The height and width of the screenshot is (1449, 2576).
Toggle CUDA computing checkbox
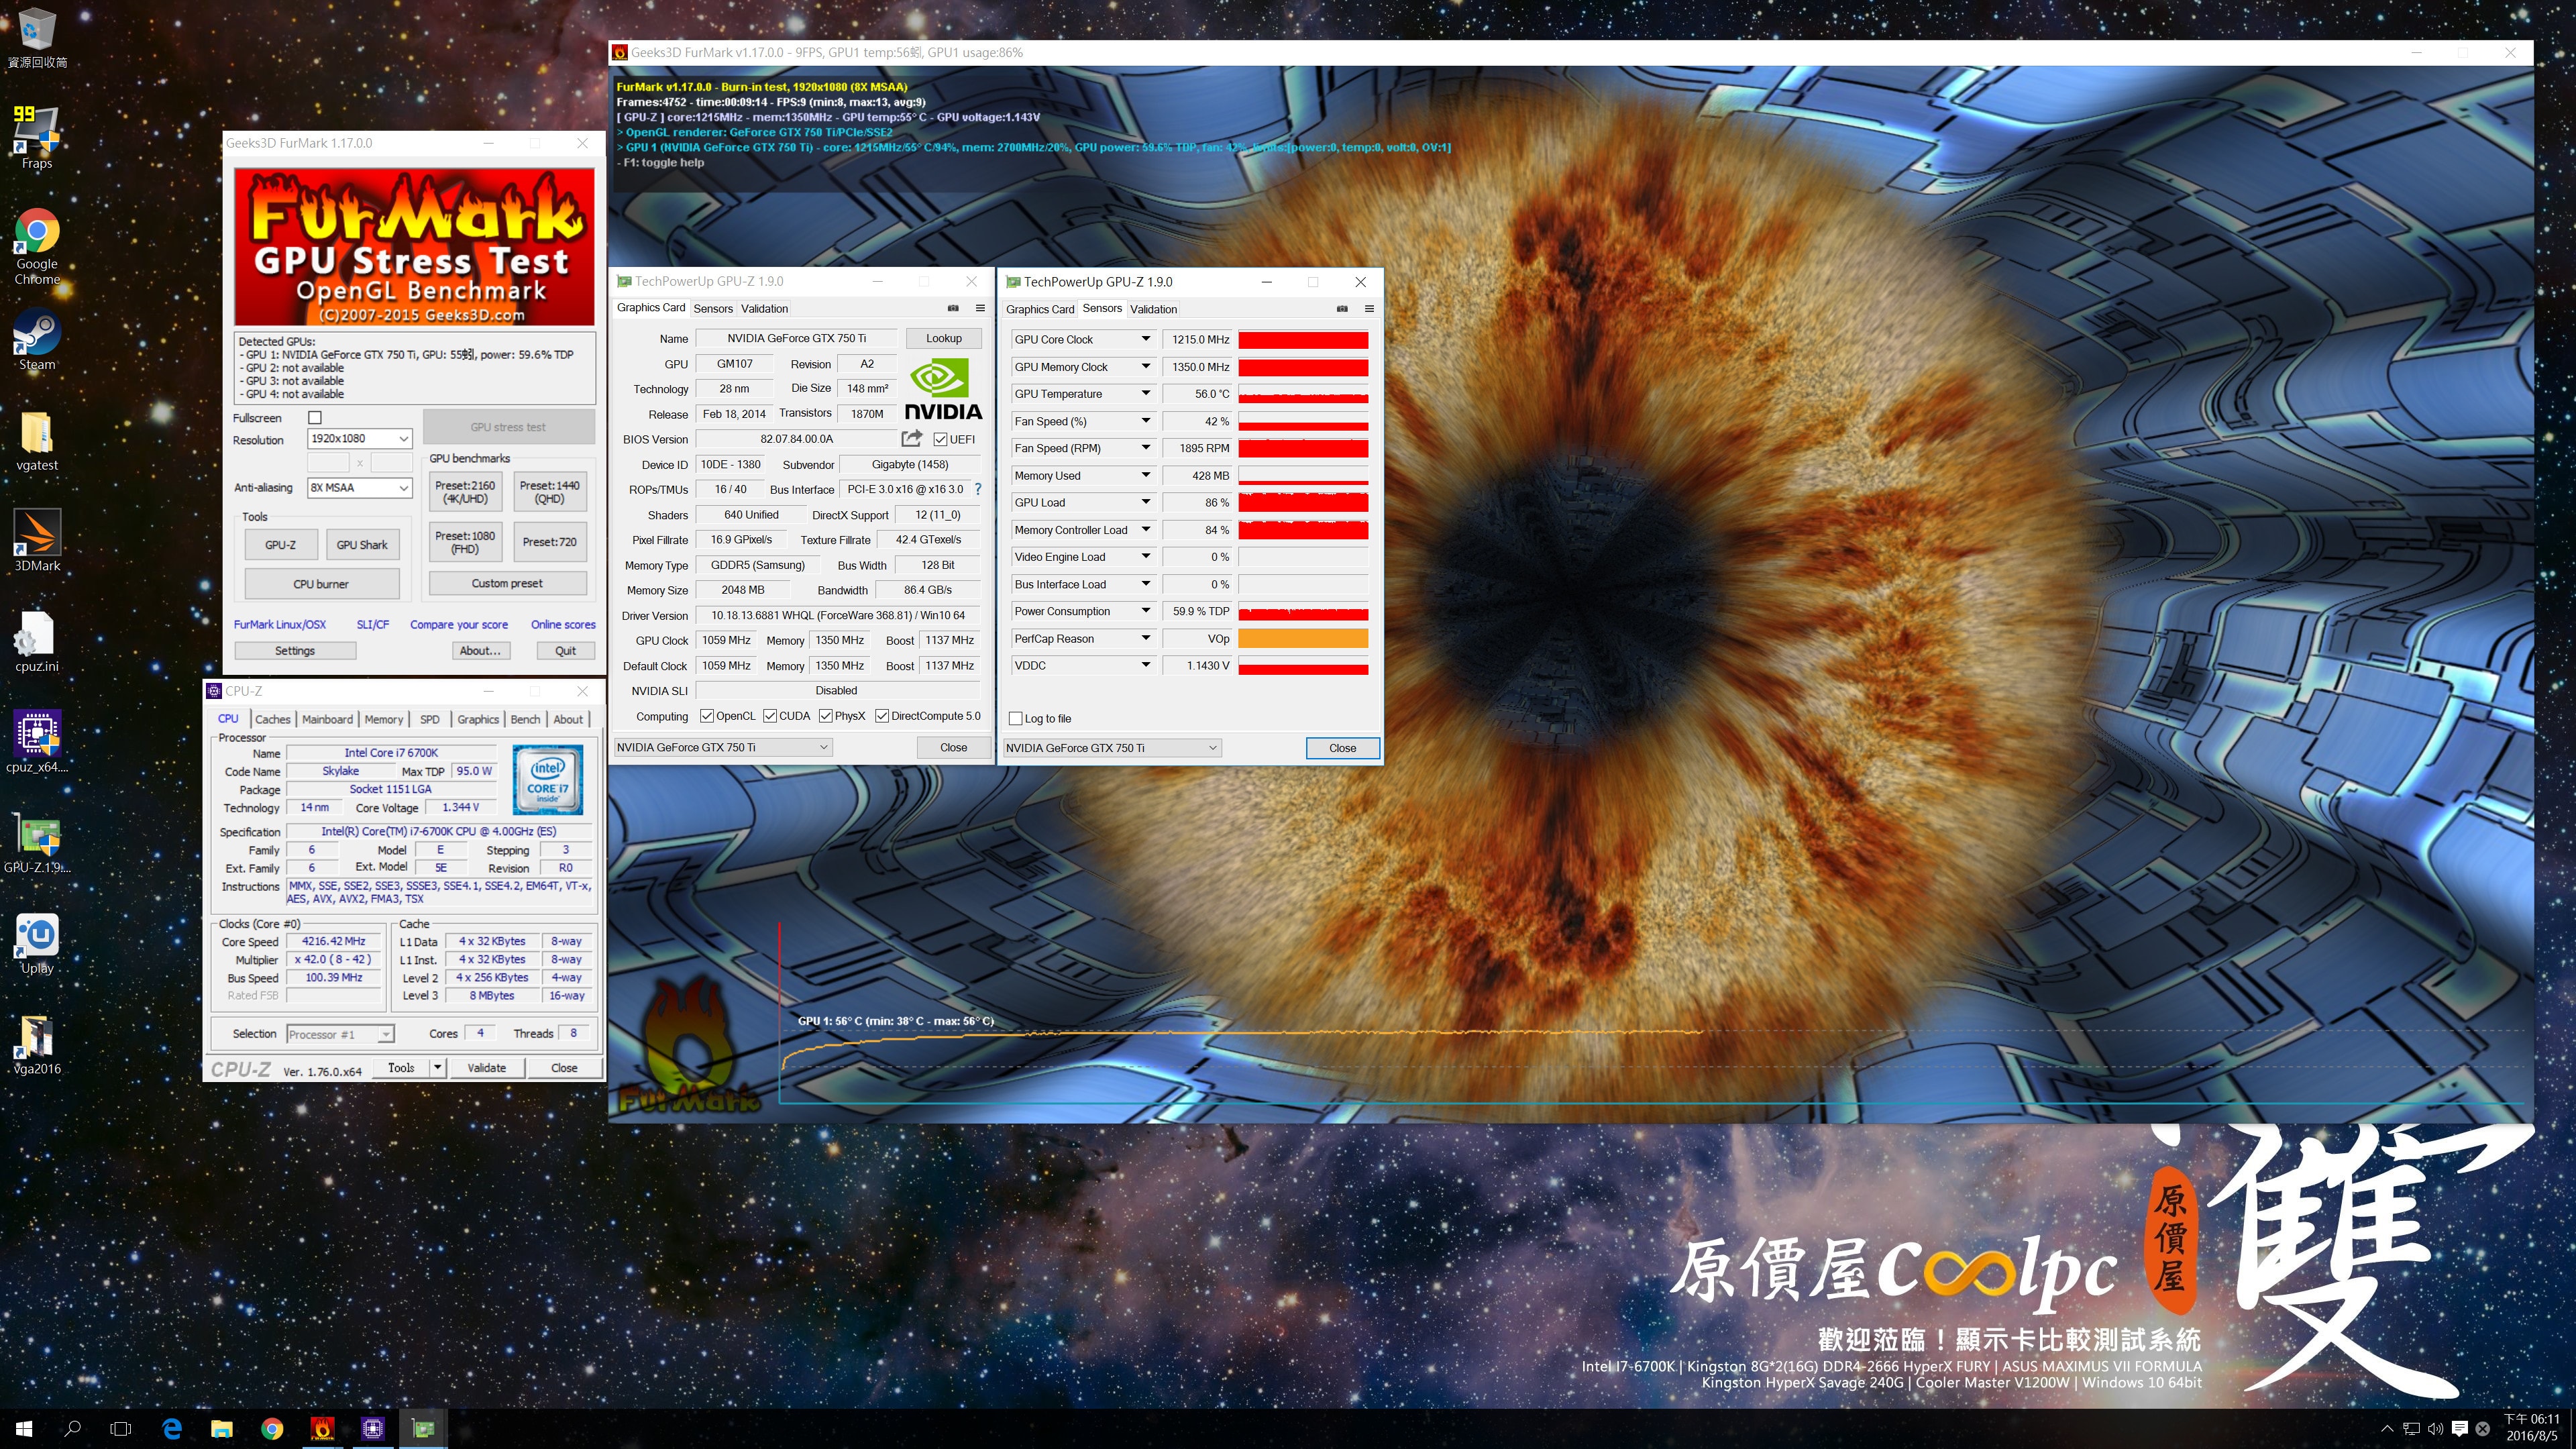point(770,716)
